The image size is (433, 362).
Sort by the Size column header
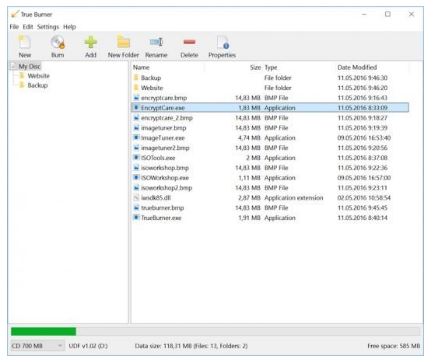[255, 68]
